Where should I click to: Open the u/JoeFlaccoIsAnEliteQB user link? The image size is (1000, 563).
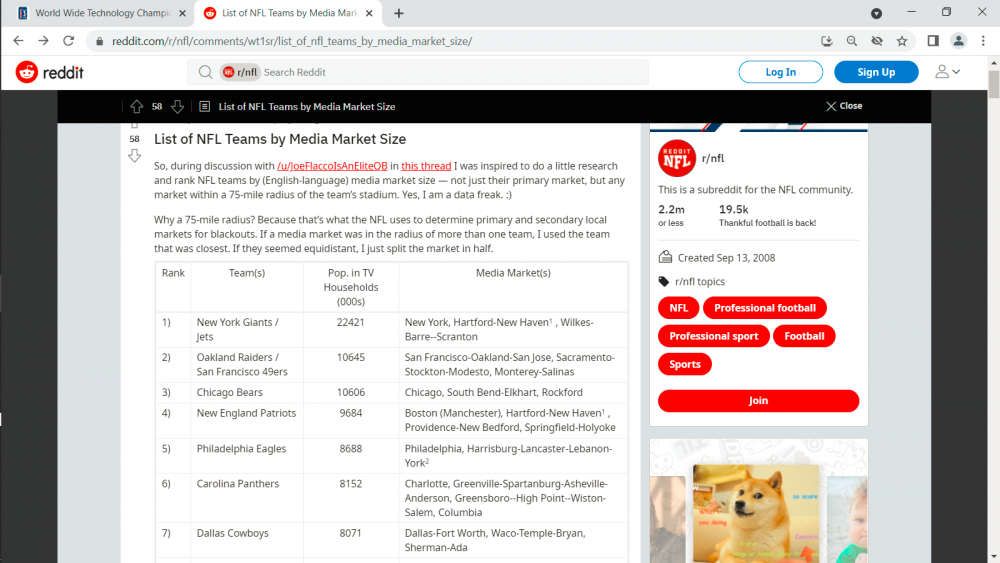[332, 166]
